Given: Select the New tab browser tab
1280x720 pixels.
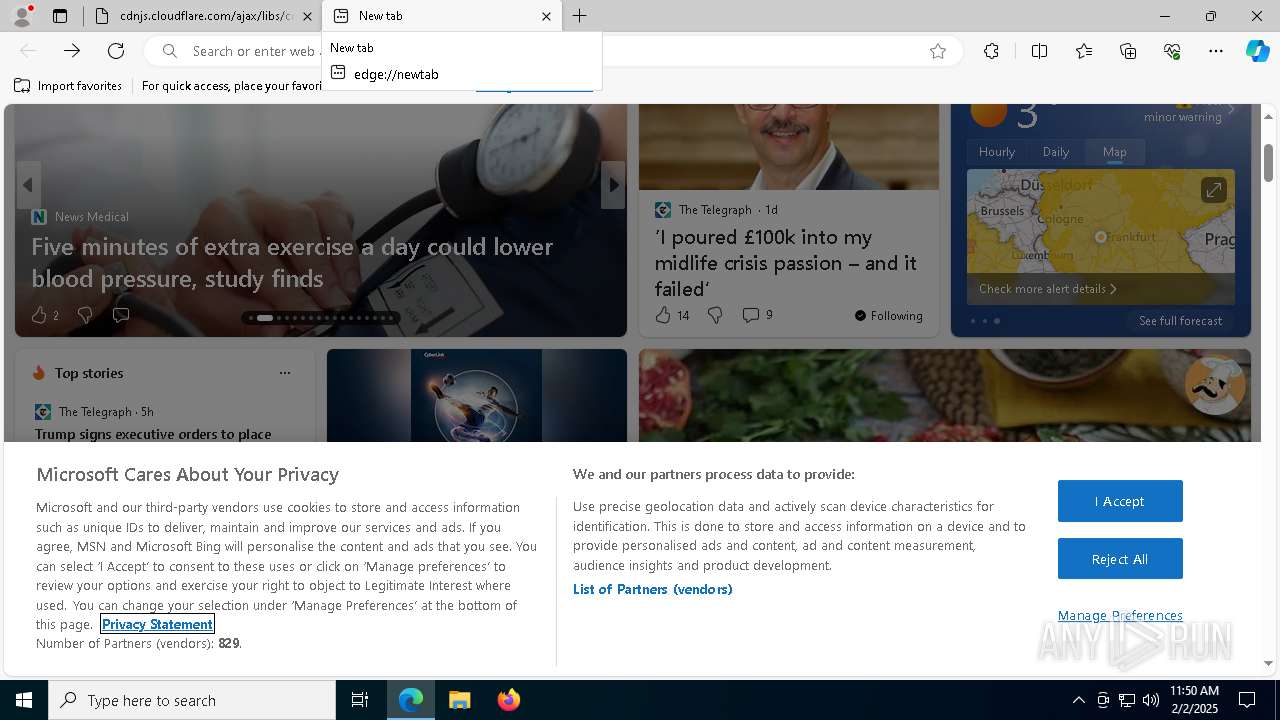Looking at the screenshot, I should point(442,16).
